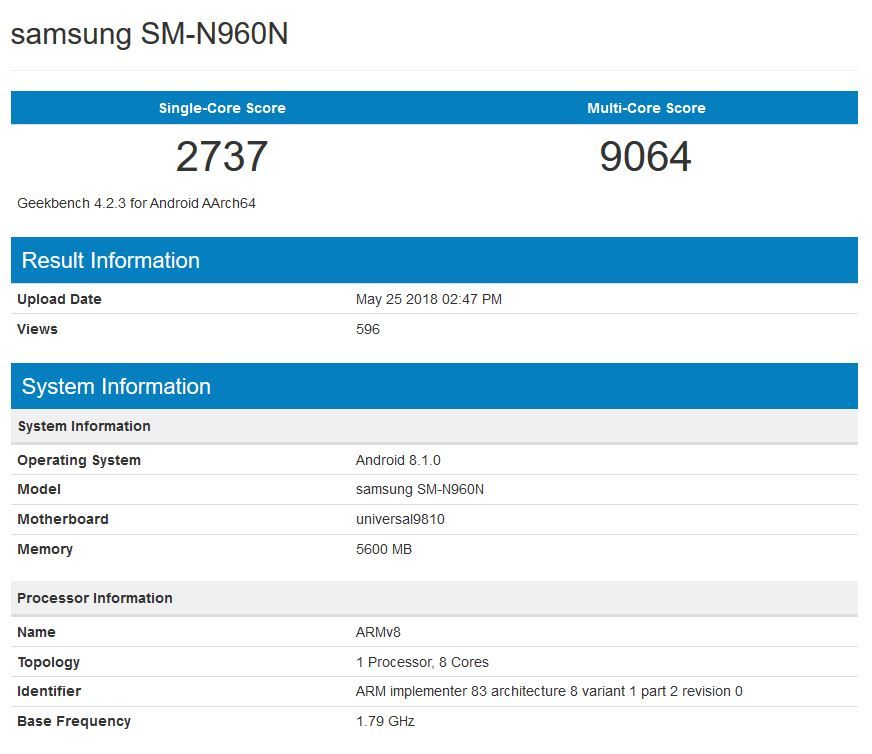Click the samsung SM-N960N model value in table
The width and height of the screenshot is (872, 754).
pyautogui.click(x=420, y=489)
